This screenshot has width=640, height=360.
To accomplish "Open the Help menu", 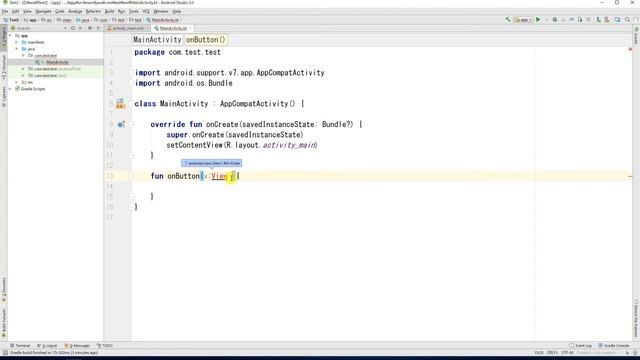I will point(177,11).
